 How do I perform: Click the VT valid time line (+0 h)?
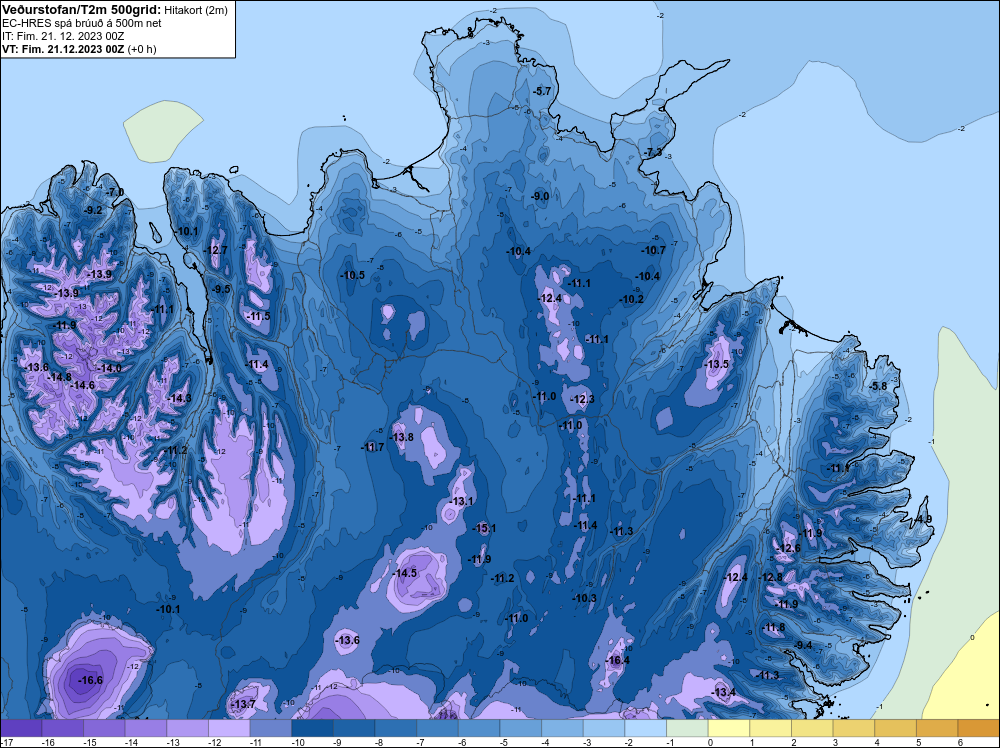tap(79, 49)
